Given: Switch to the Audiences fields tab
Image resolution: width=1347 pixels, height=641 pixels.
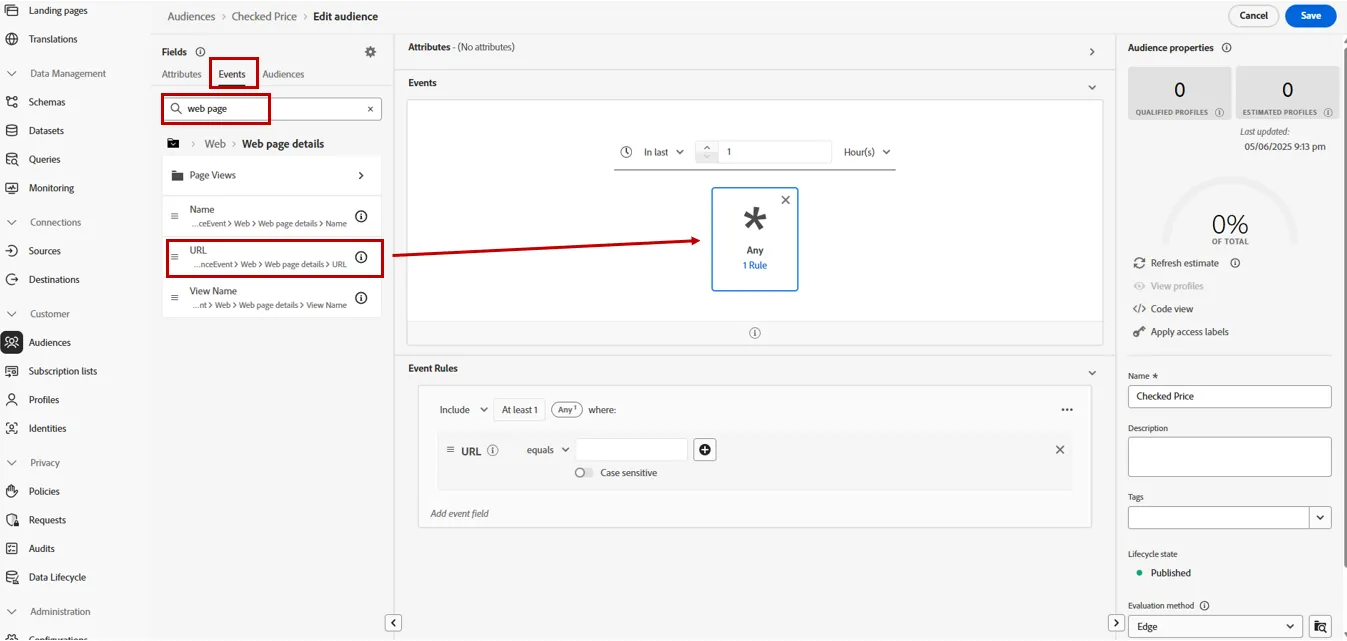Looking at the screenshot, I should [x=283, y=74].
